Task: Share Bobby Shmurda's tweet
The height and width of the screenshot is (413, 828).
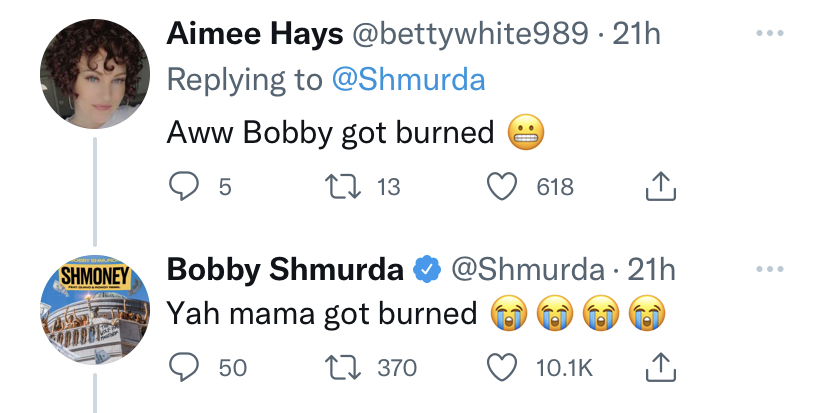Action: tap(658, 368)
